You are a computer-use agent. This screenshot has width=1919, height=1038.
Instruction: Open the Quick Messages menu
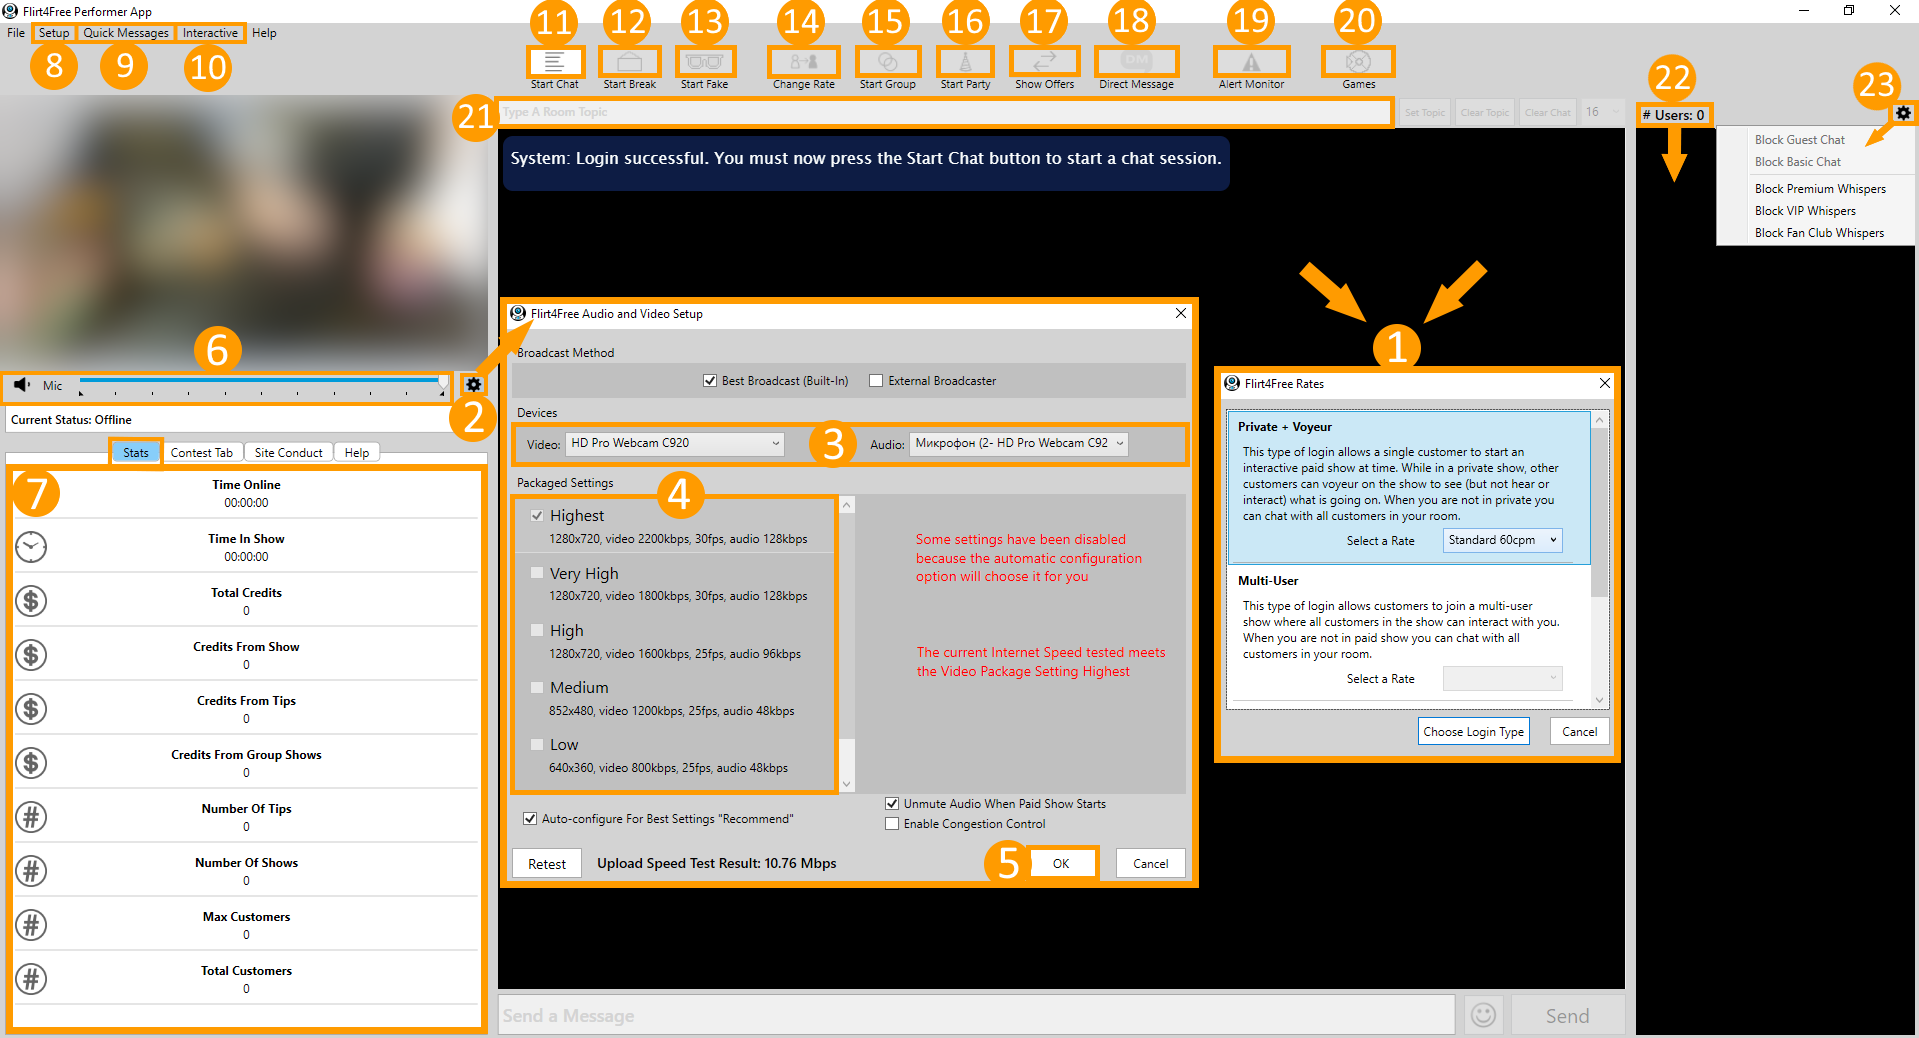[126, 33]
